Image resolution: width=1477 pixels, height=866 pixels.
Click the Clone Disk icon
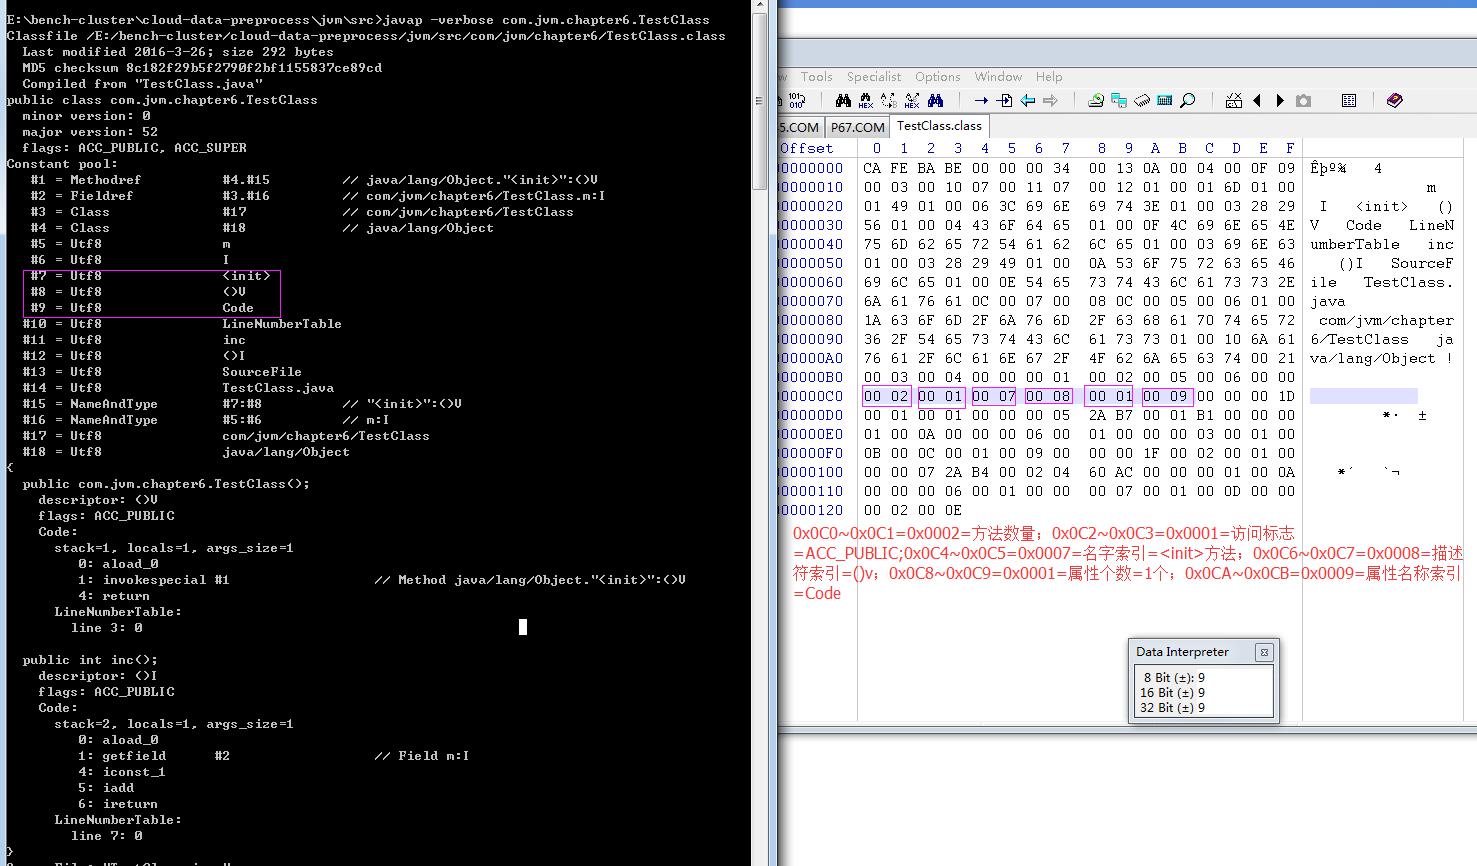pyautogui.click(x=1119, y=100)
